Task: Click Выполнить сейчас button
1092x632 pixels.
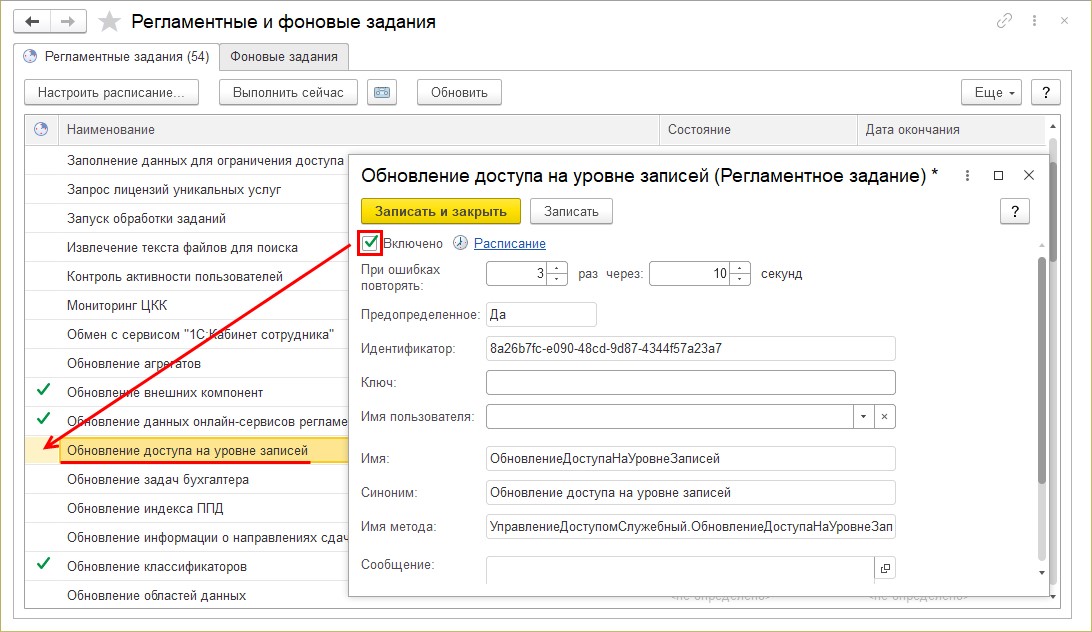Action: pyautogui.click(x=288, y=92)
